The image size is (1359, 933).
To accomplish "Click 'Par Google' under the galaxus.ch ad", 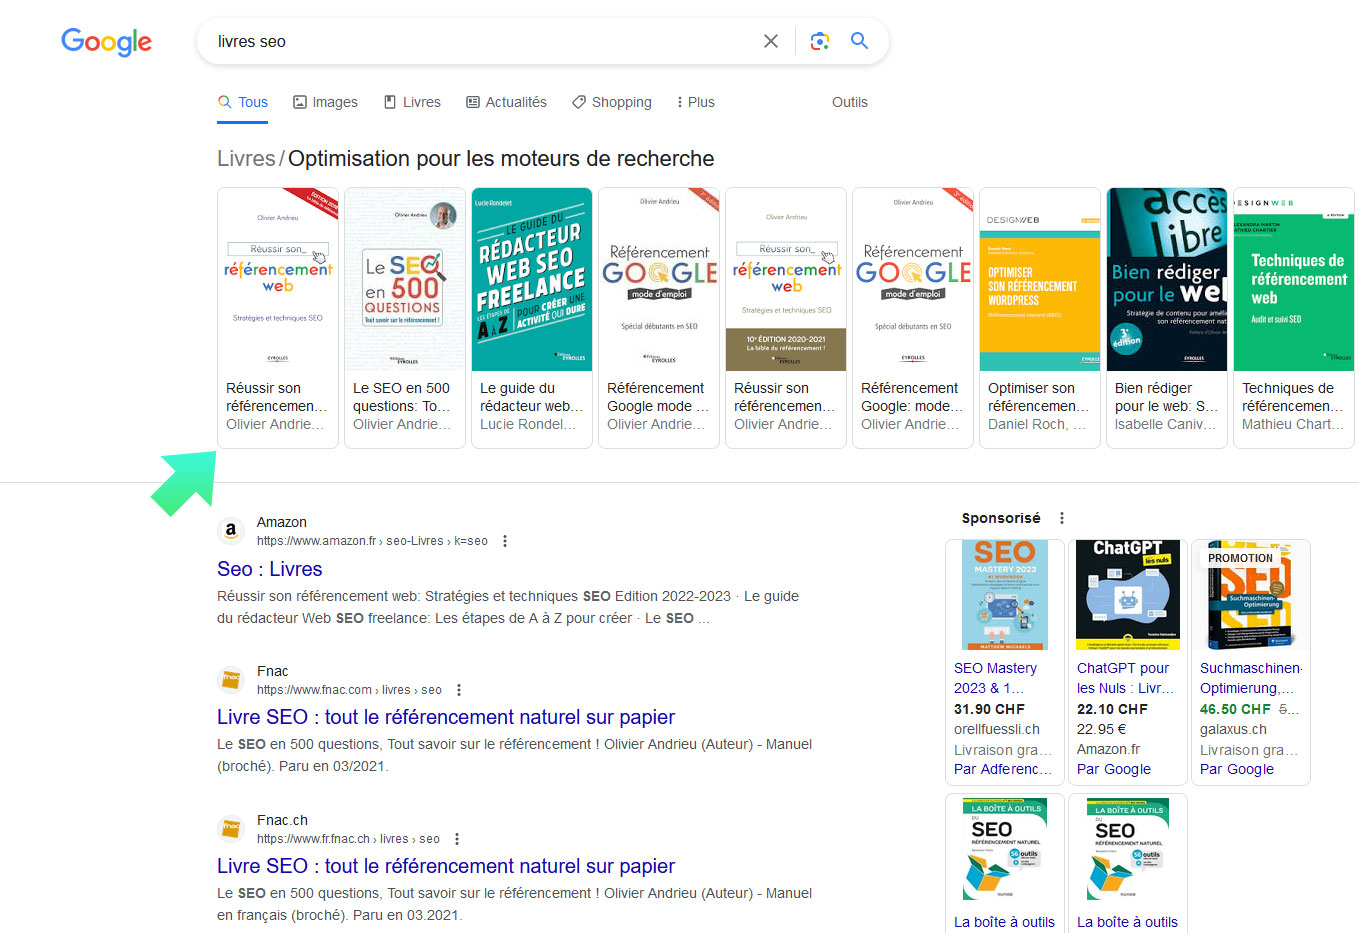I will pyautogui.click(x=1237, y=769).
